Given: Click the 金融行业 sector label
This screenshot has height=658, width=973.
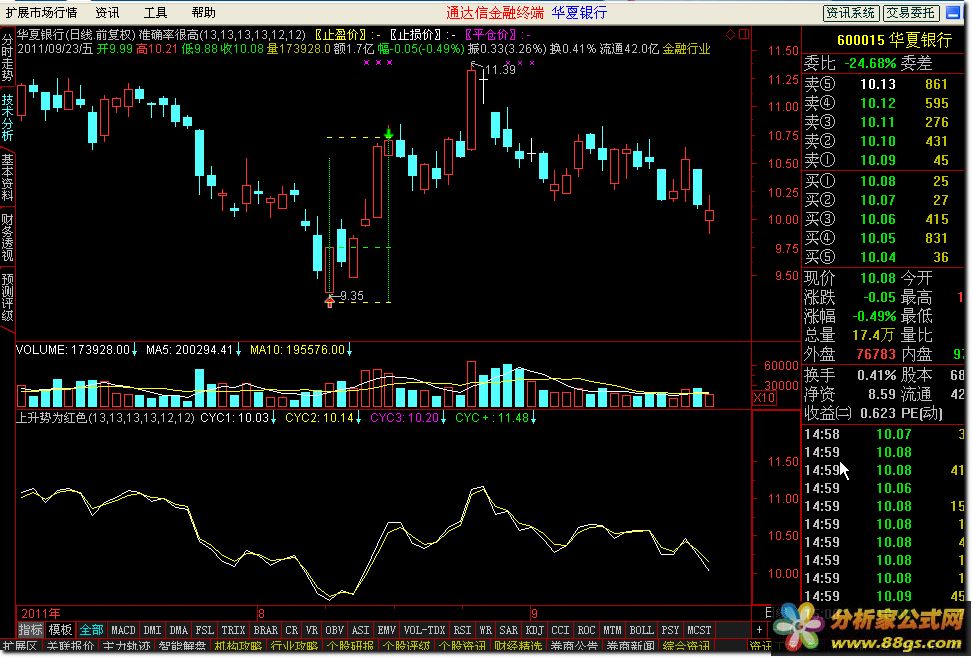Looking at the screenshot, I should pos(686,48).
